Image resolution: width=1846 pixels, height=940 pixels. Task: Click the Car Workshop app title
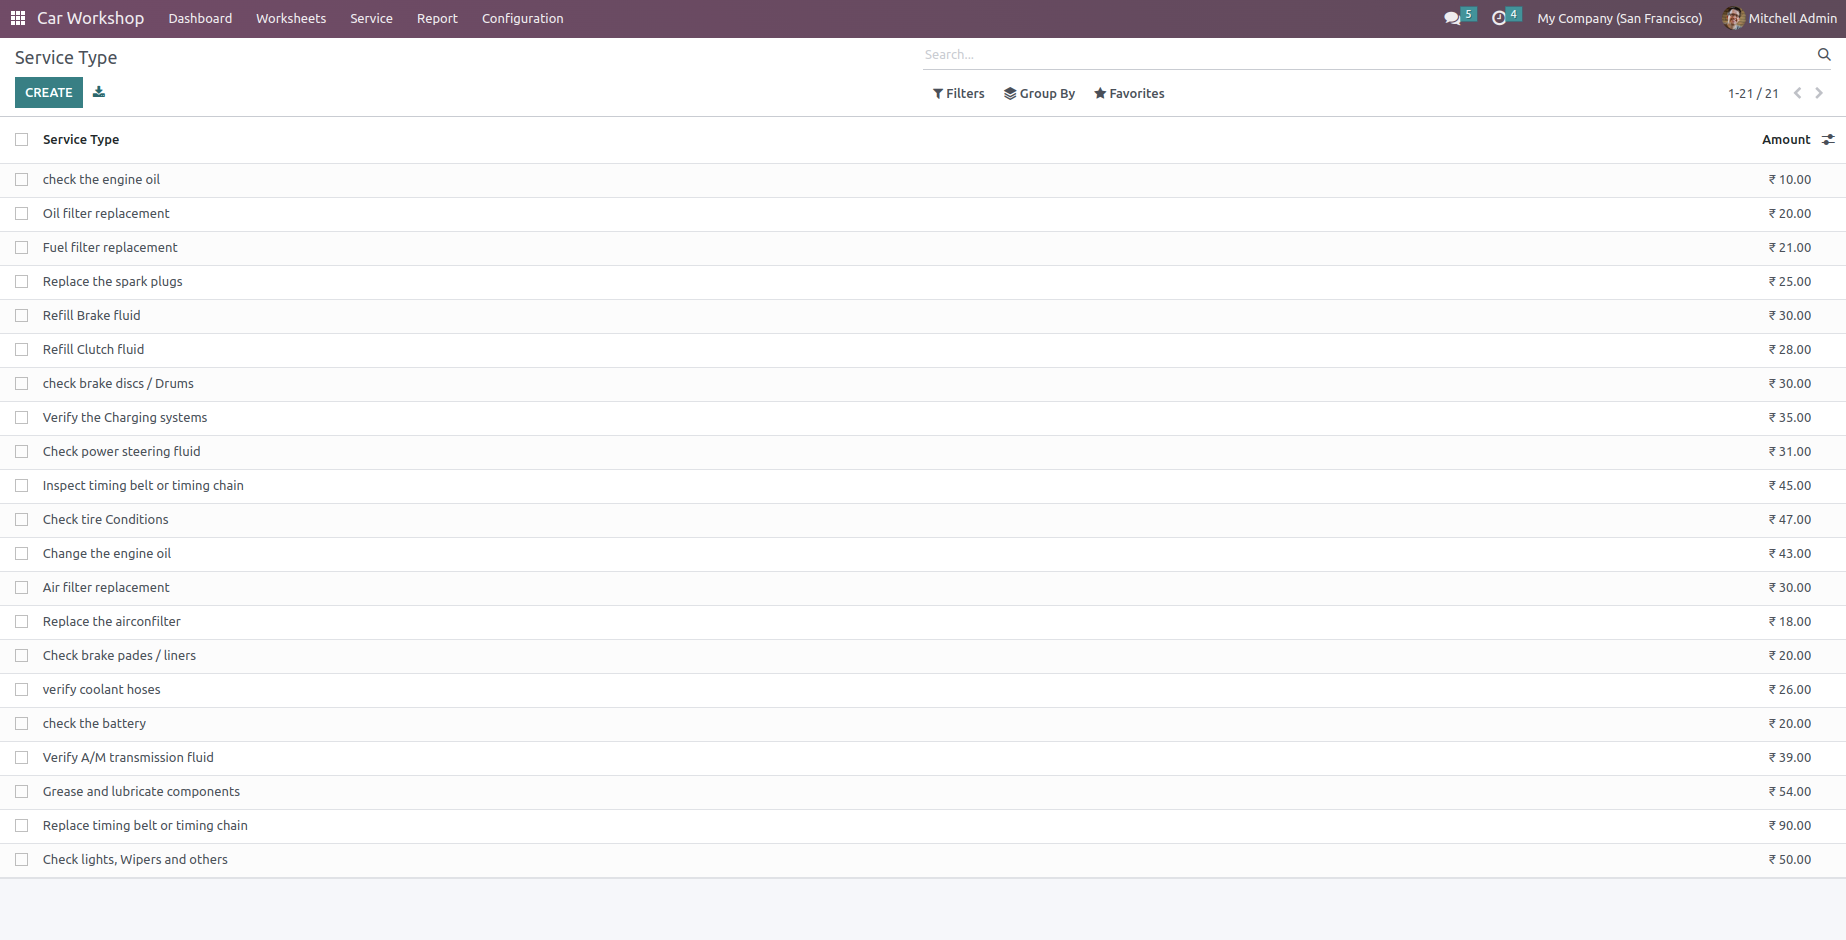[90, 18]
